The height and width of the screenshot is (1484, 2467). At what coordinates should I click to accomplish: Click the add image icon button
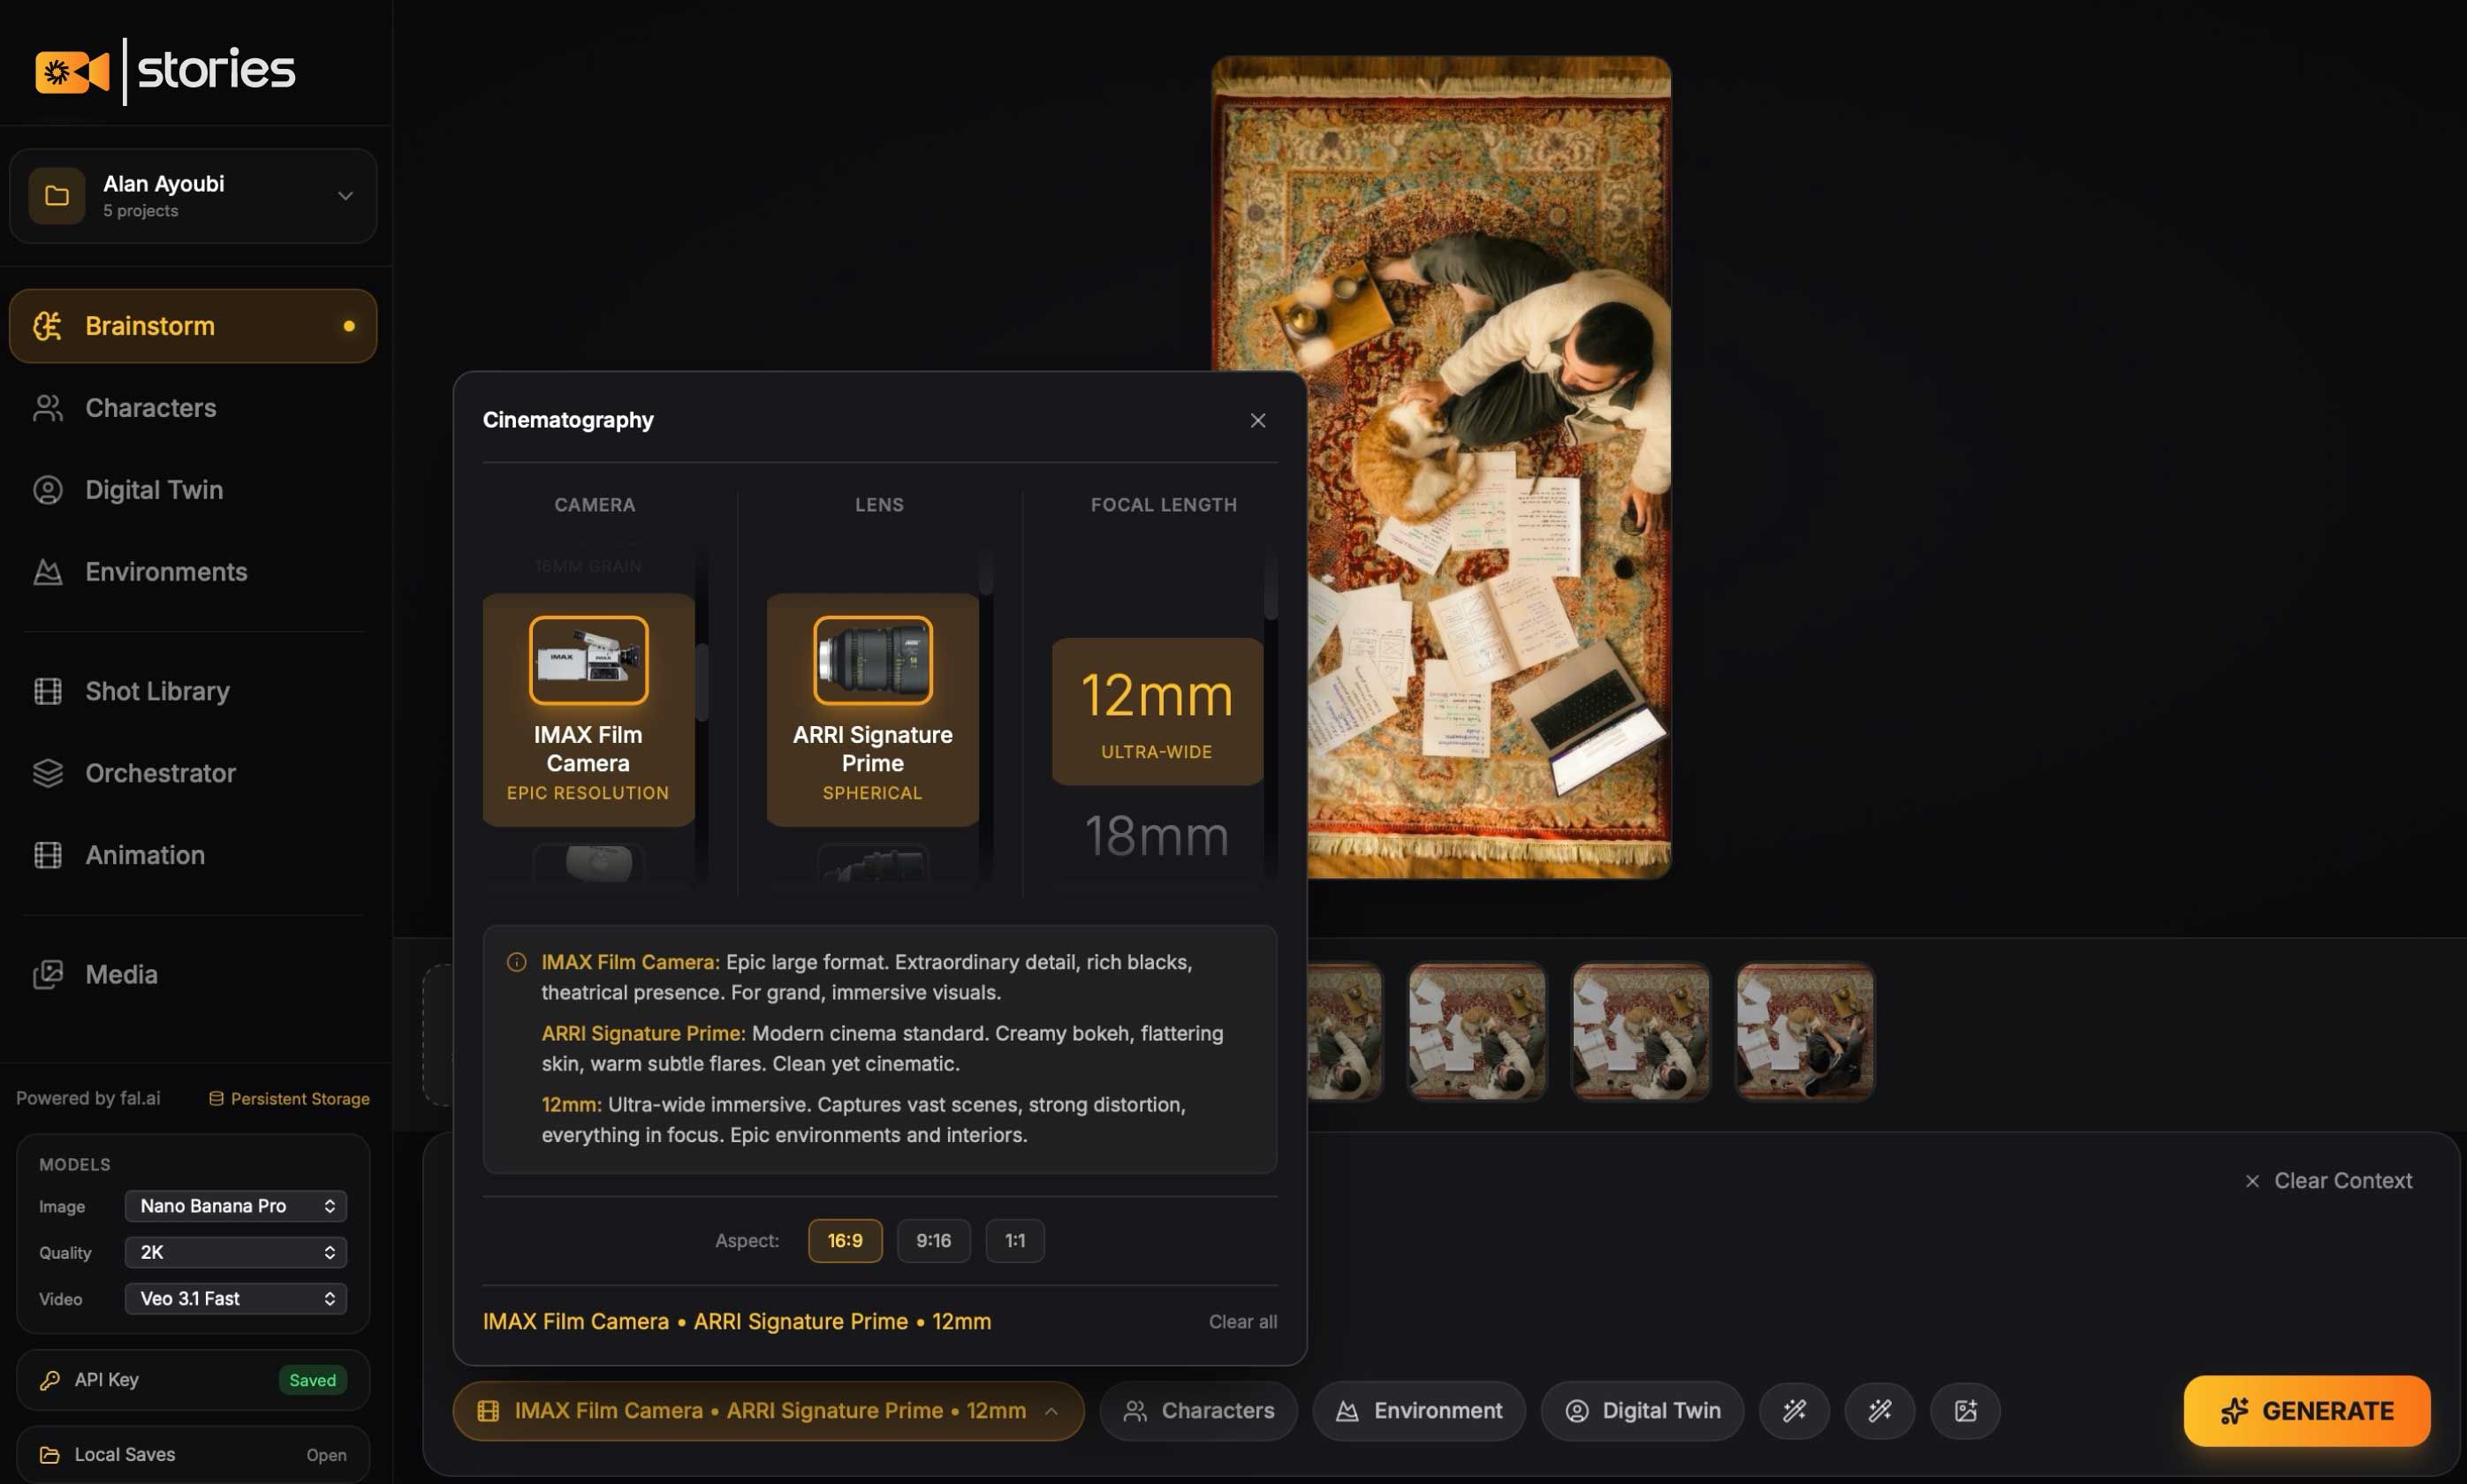1965,1411
